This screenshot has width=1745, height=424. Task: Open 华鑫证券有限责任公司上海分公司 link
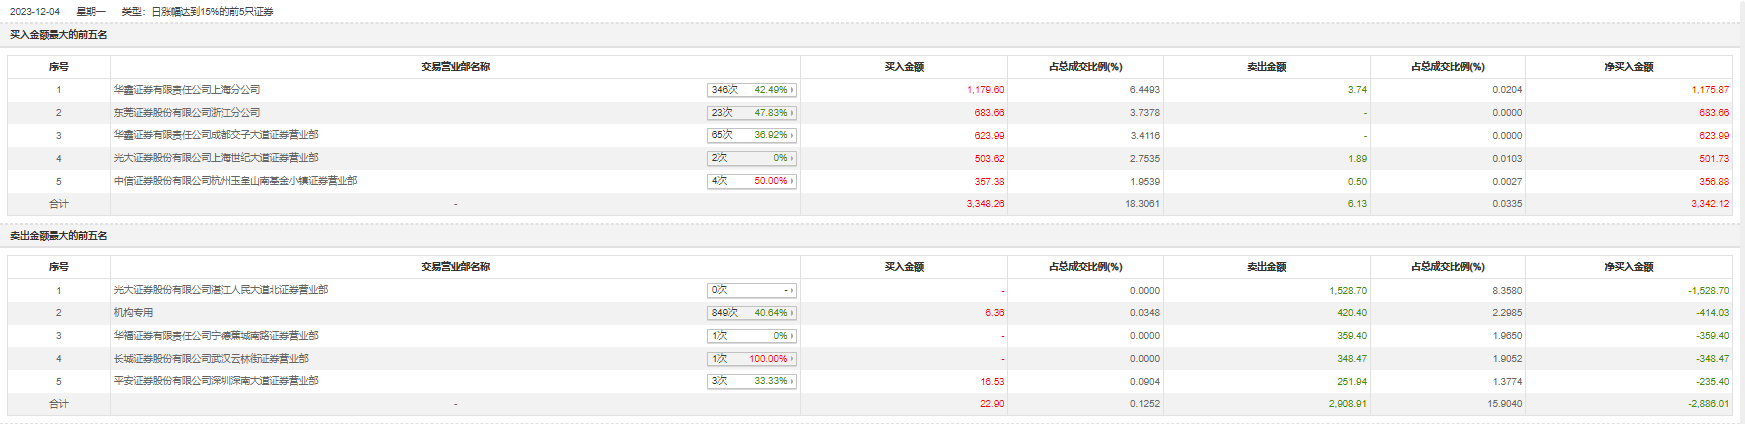tap(187, 90)
